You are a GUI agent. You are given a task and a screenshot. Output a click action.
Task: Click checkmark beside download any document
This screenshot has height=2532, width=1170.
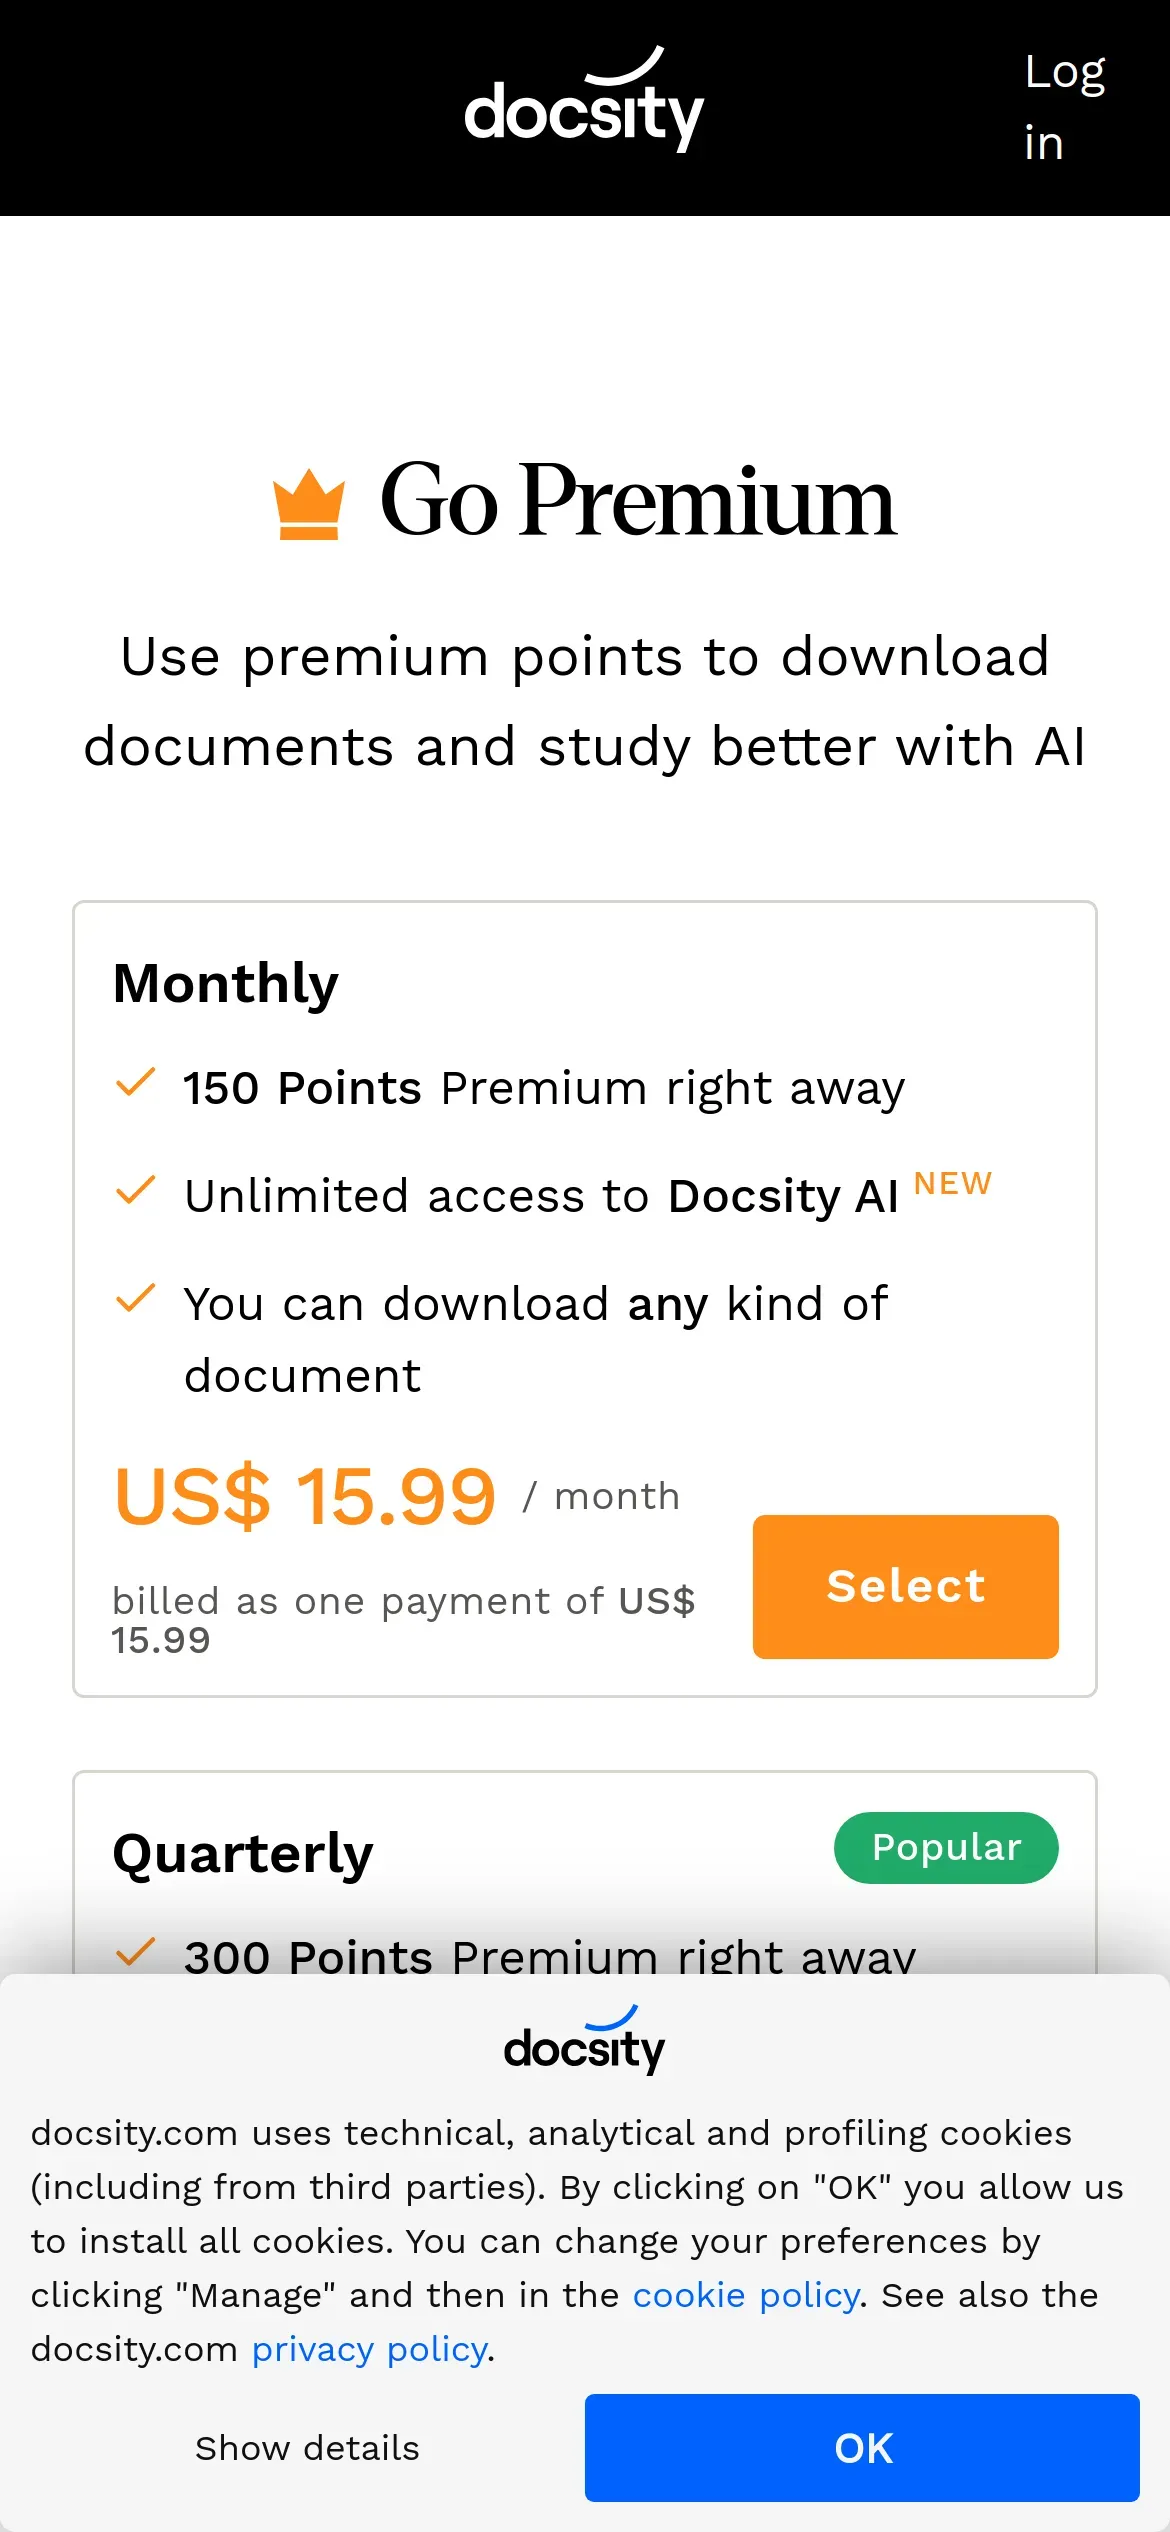coord(136,1298)
